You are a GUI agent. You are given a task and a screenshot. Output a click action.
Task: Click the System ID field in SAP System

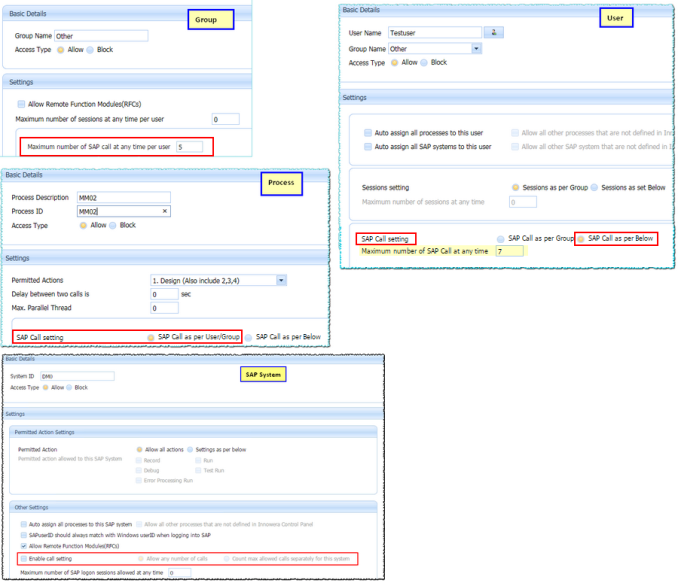[x=77, y=376]
